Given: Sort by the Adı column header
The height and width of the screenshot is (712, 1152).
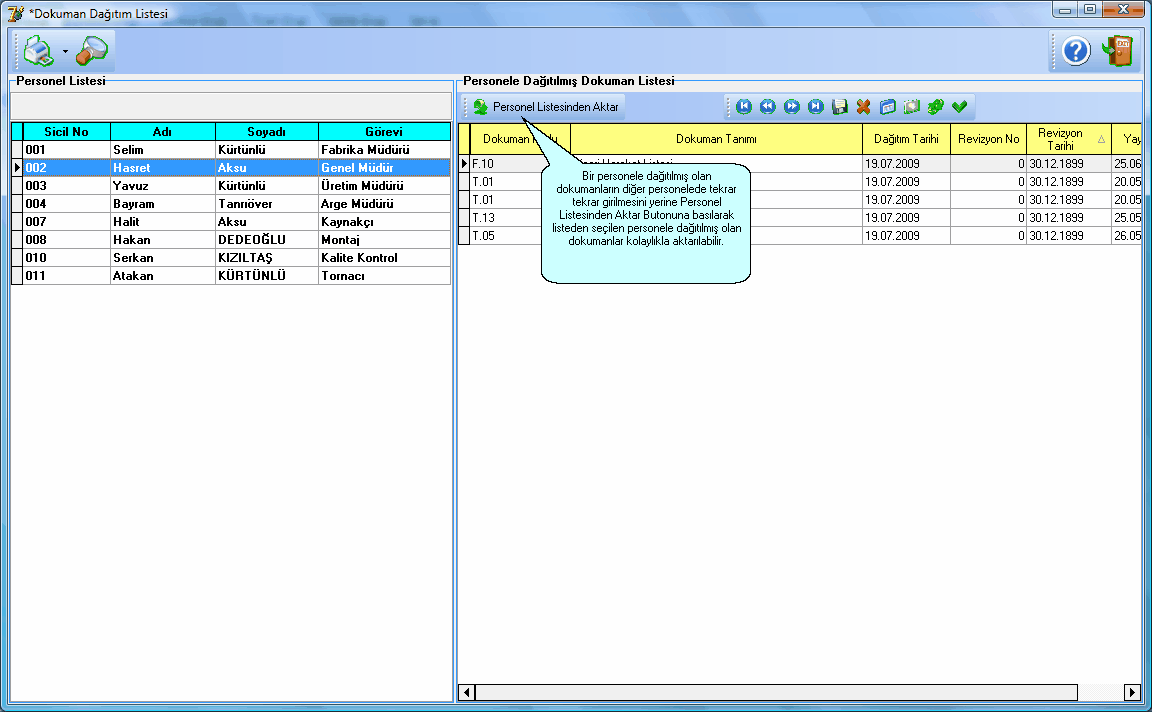Looking at the screenshot, I should coord(162,132).
